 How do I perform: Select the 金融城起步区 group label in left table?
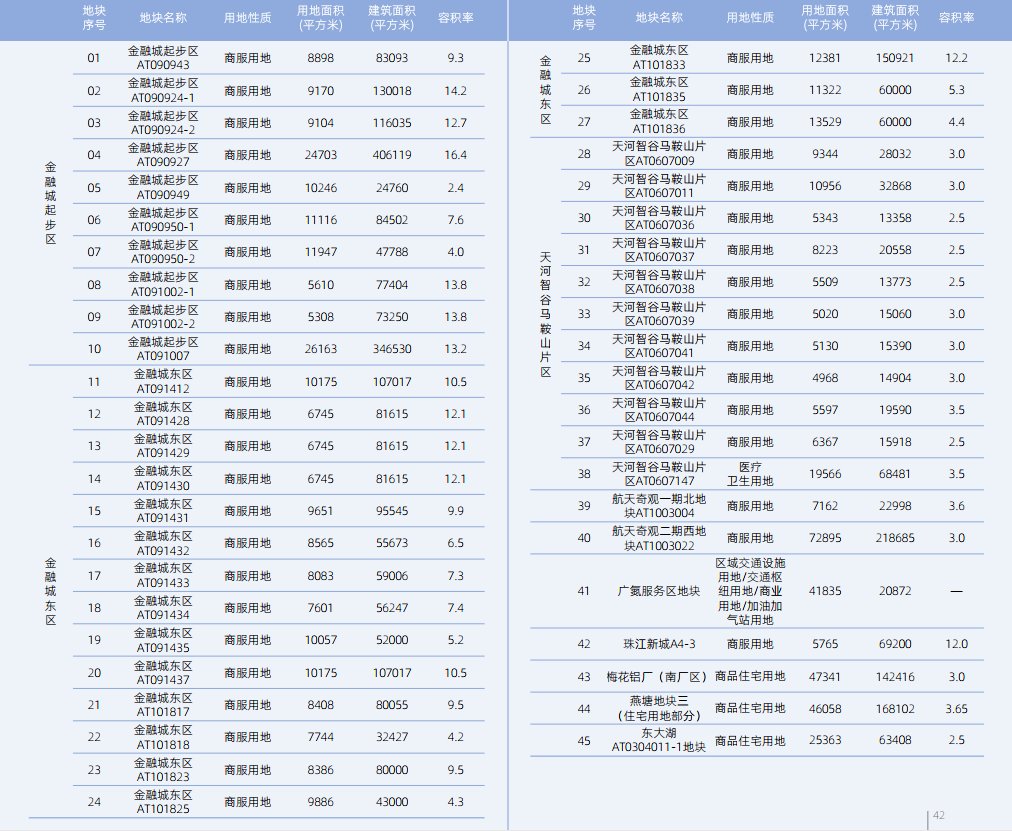coord(50,203)
